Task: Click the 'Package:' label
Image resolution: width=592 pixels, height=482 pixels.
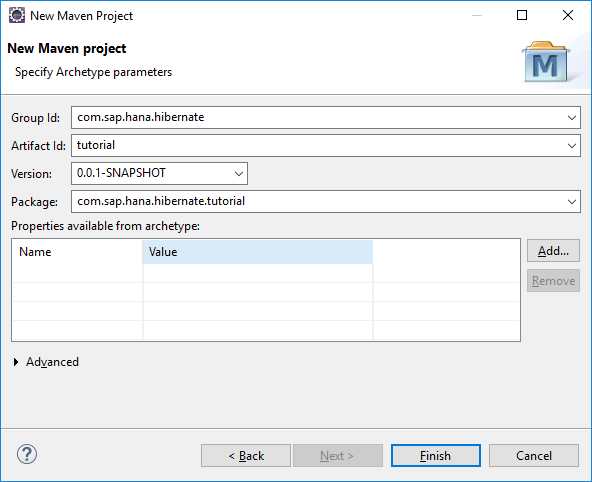Action: (34, 202)
